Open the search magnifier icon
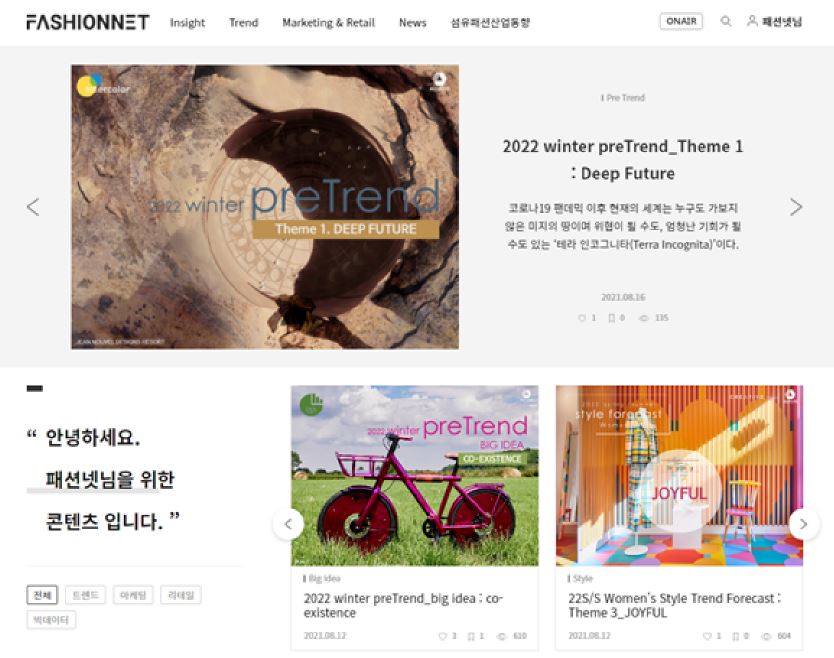Screen dimensions: 834x658 [725, 21]
